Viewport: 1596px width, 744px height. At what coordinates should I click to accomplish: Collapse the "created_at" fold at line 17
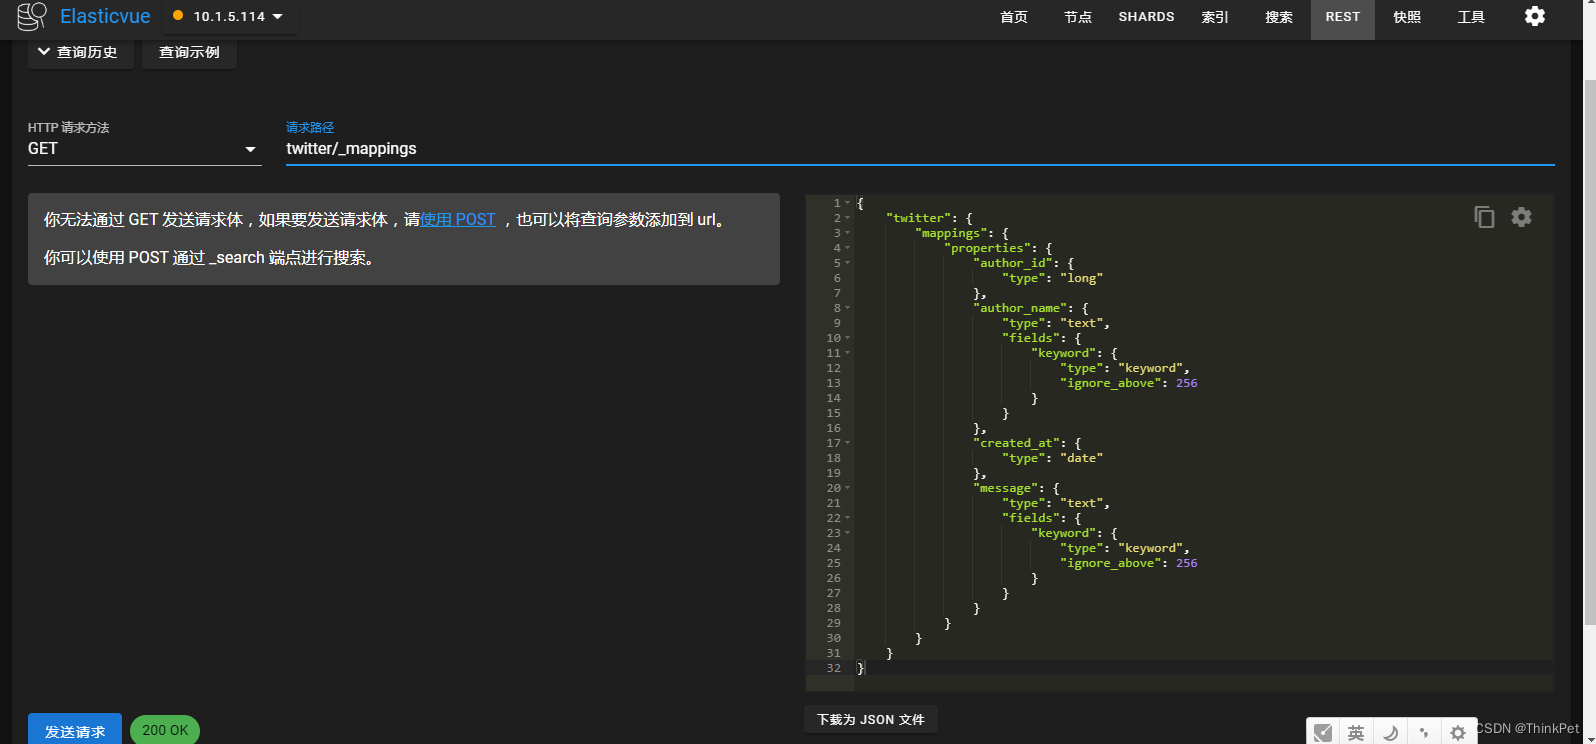[848, 443]
